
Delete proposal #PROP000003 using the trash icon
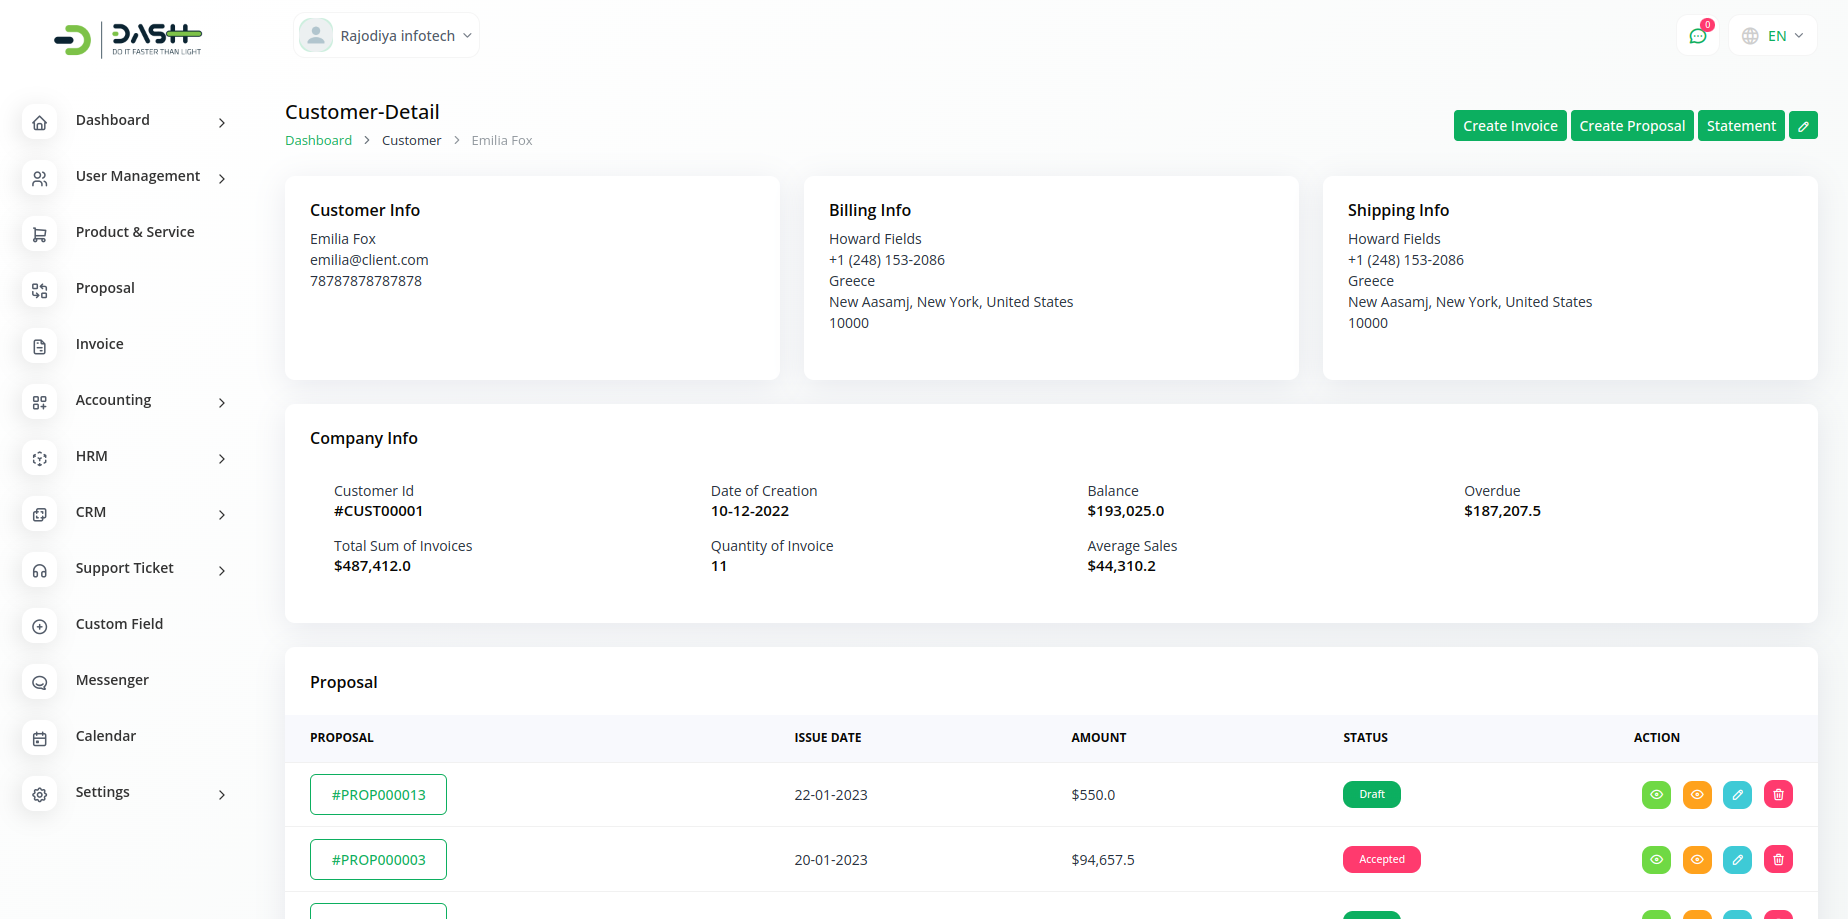coord(1778,860)
